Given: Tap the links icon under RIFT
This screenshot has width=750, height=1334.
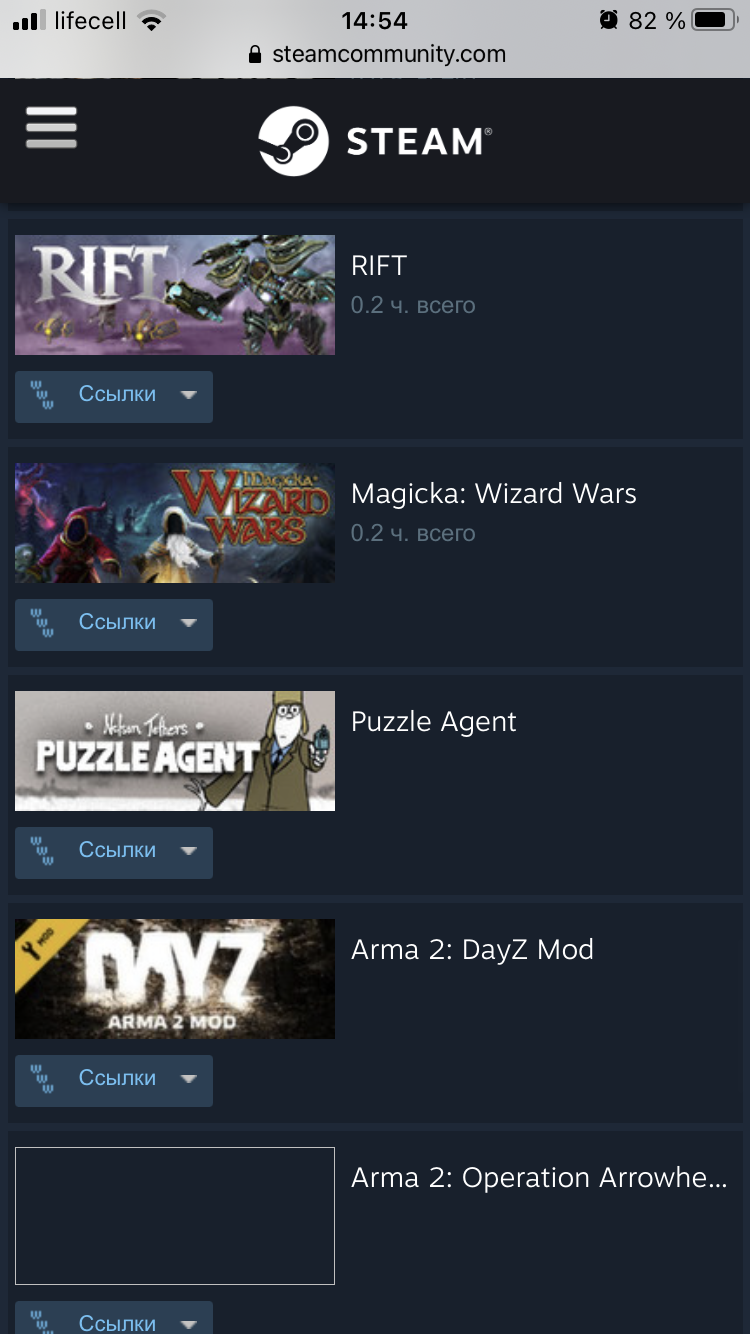Looking at the screenshot, I should point(42,396).
